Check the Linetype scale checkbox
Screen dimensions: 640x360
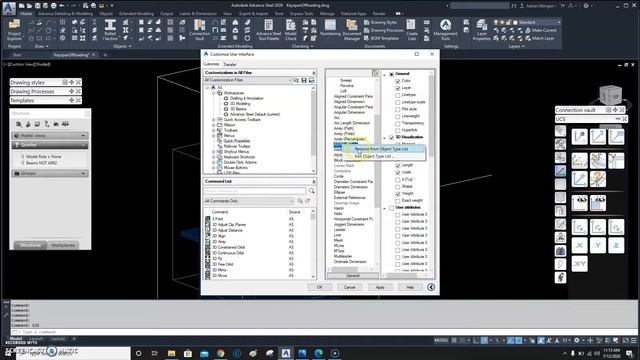(x=398, y=102)
